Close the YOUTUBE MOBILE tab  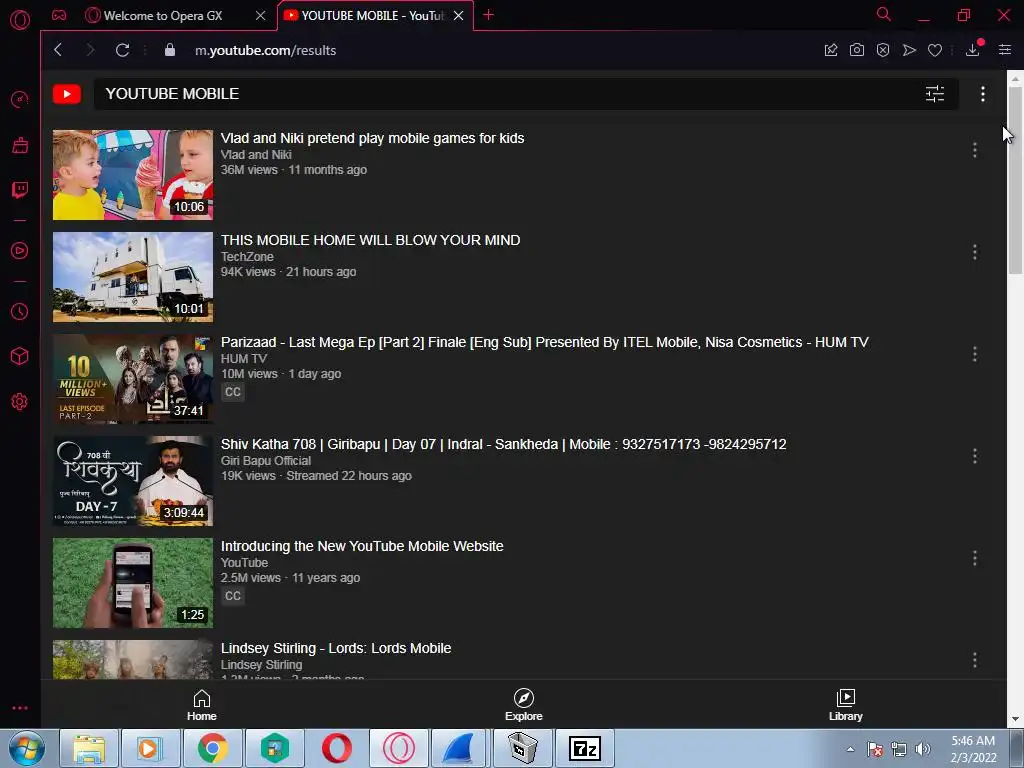pos(458,15)
